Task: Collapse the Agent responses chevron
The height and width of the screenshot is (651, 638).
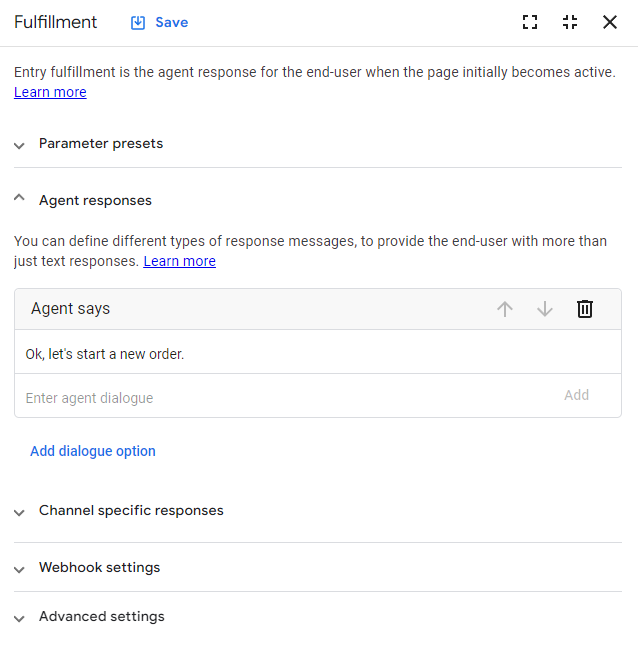Action: (19, 200)
